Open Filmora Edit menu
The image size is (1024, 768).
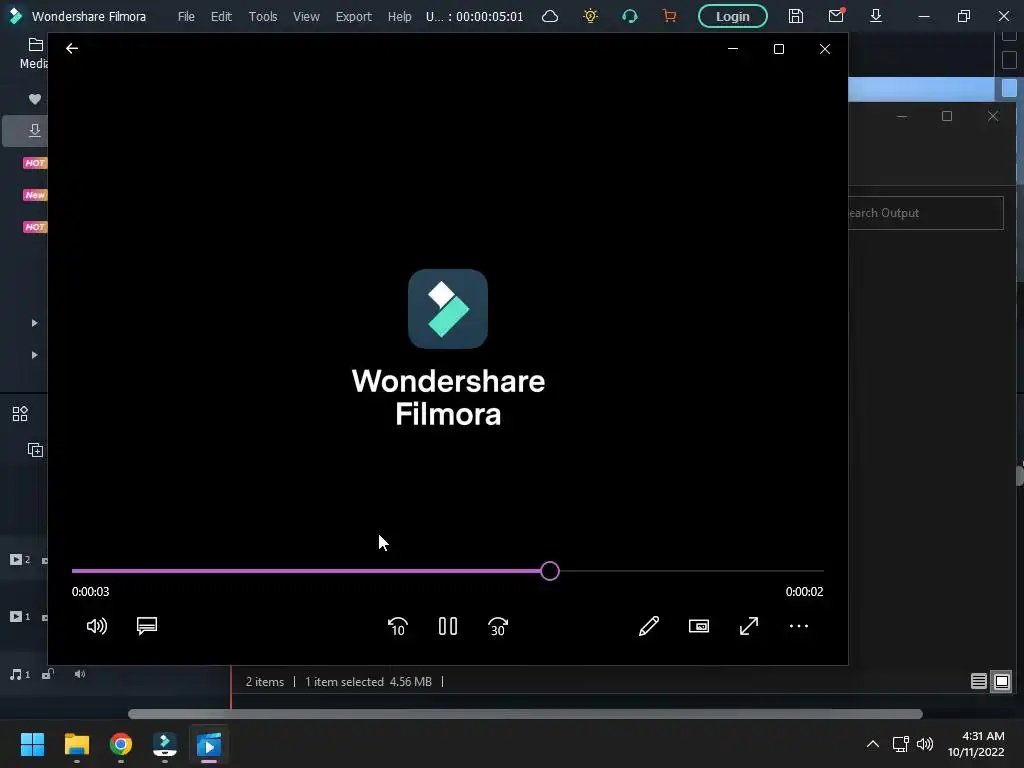coord(221,16)
